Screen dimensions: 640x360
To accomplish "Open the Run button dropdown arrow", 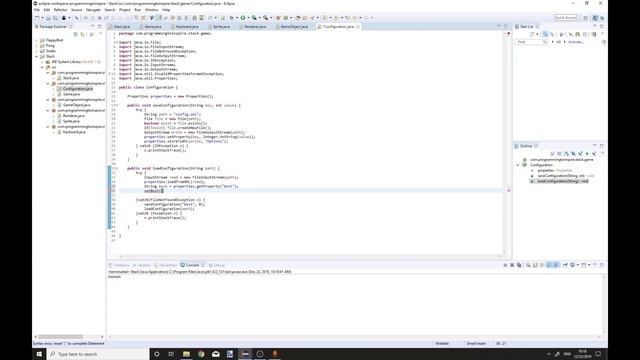I will point(248,18).
